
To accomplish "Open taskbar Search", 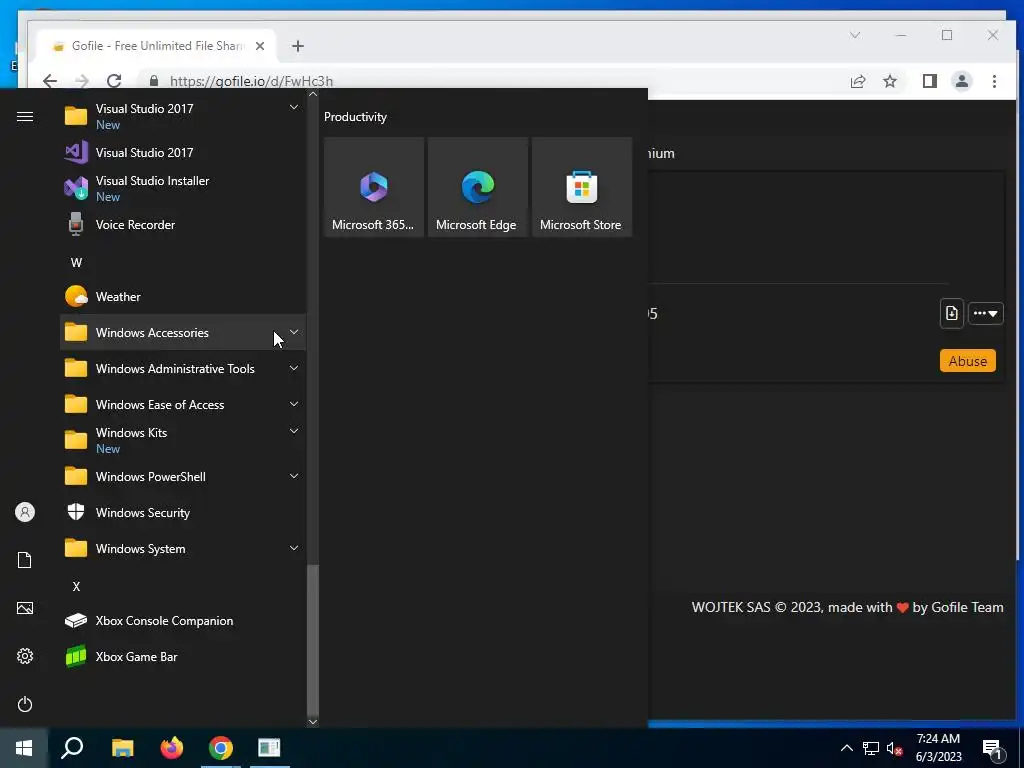I will [72, 748].
